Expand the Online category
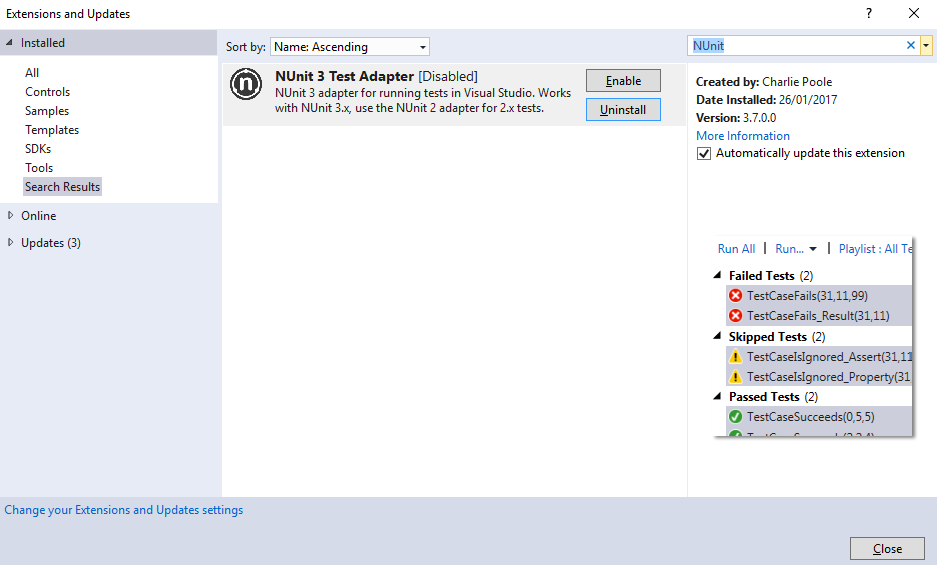Screen dimensions: 937x565 click(10, 216)
